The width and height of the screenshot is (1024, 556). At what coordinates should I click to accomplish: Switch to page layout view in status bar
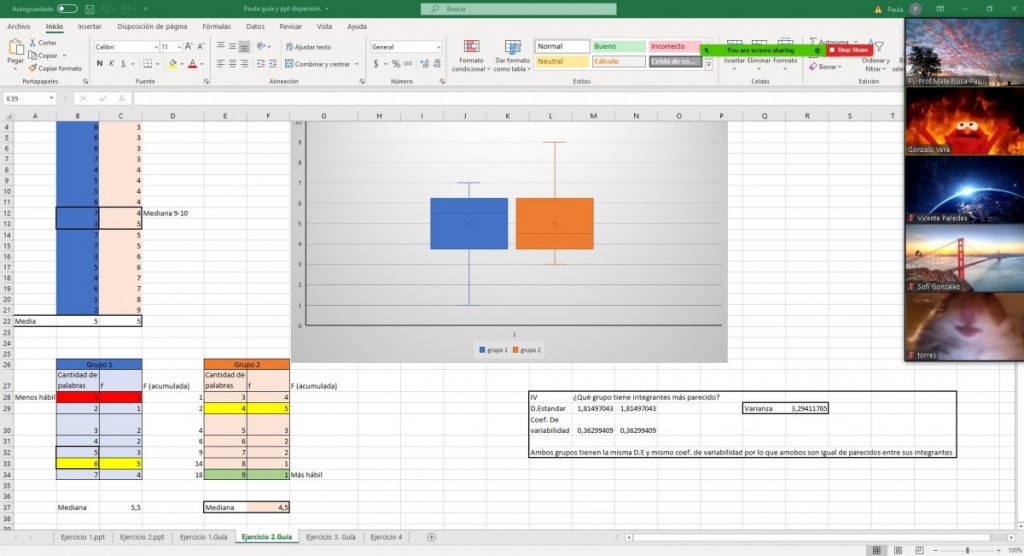point(897,550)
